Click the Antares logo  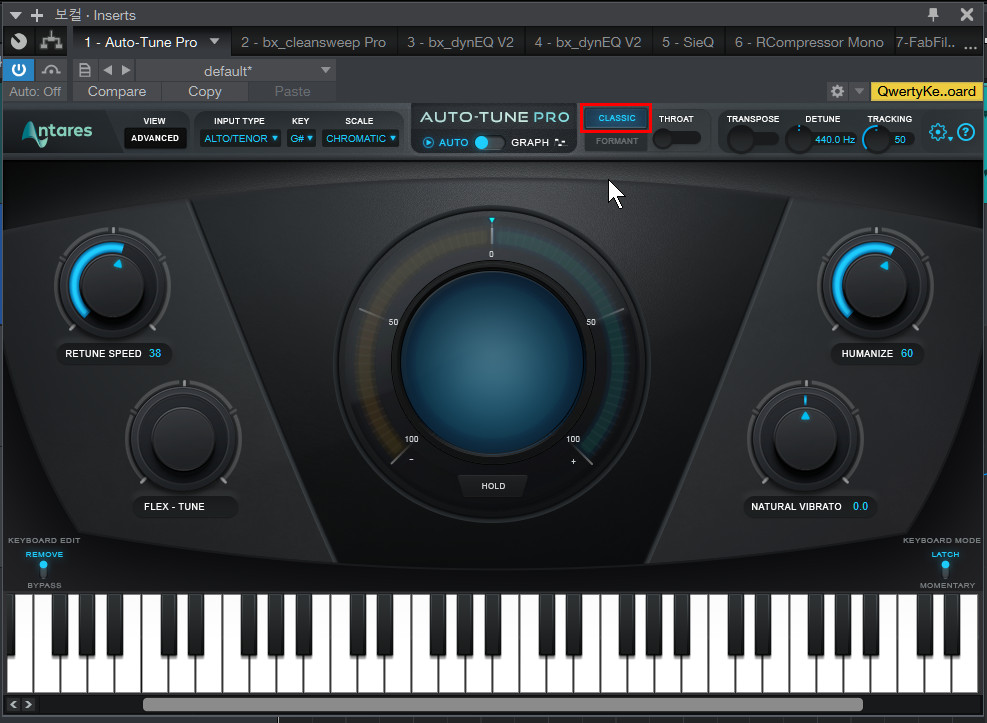[57, 132]
